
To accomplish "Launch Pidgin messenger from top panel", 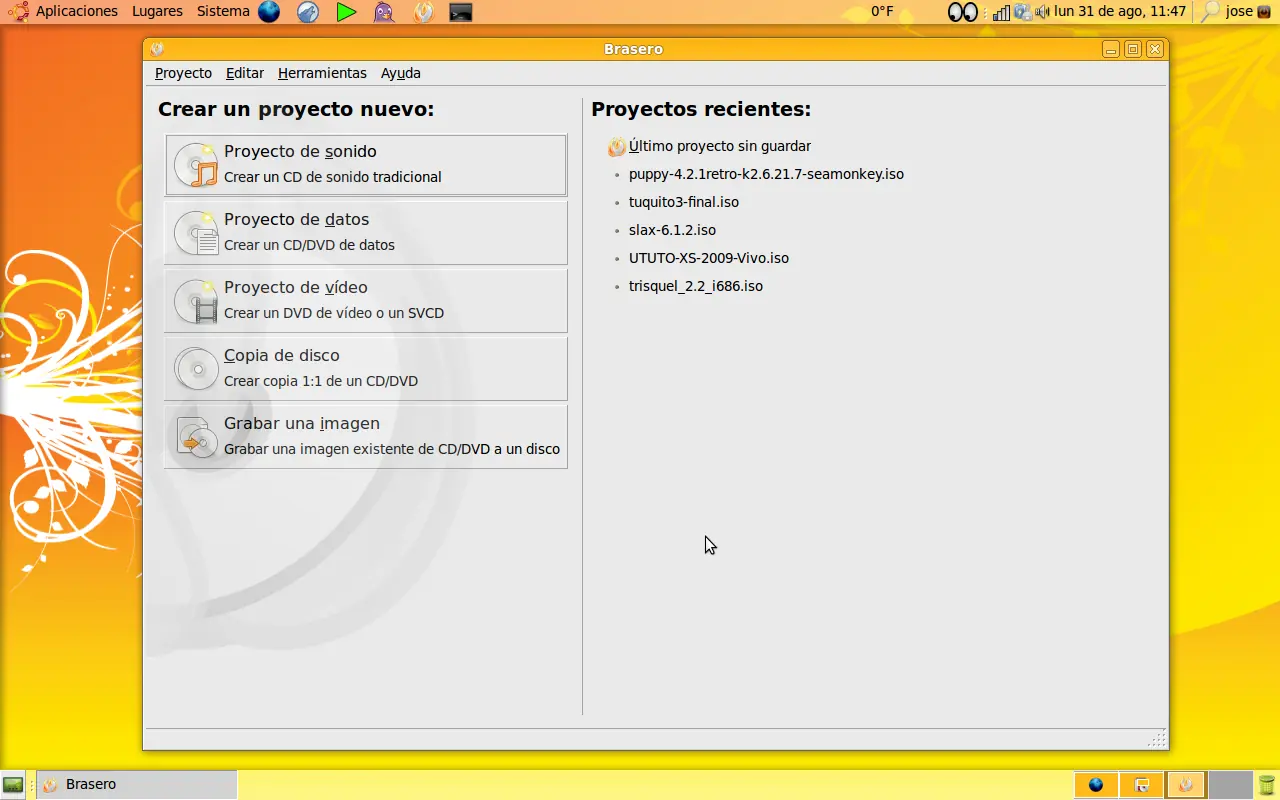I will (384, 12).
